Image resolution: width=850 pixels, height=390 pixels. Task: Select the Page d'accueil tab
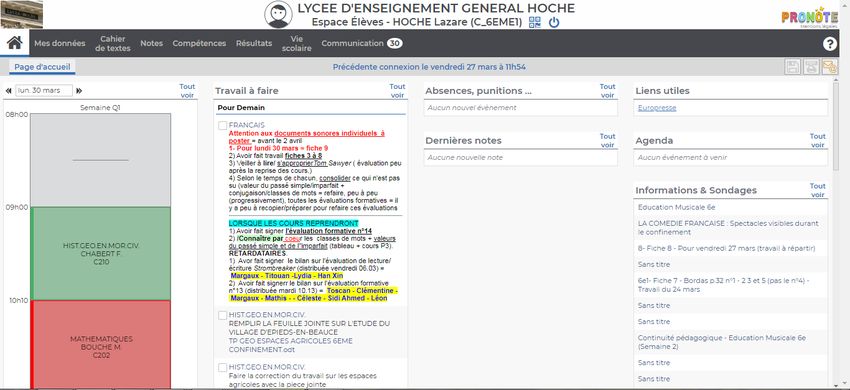coord(42,67)
